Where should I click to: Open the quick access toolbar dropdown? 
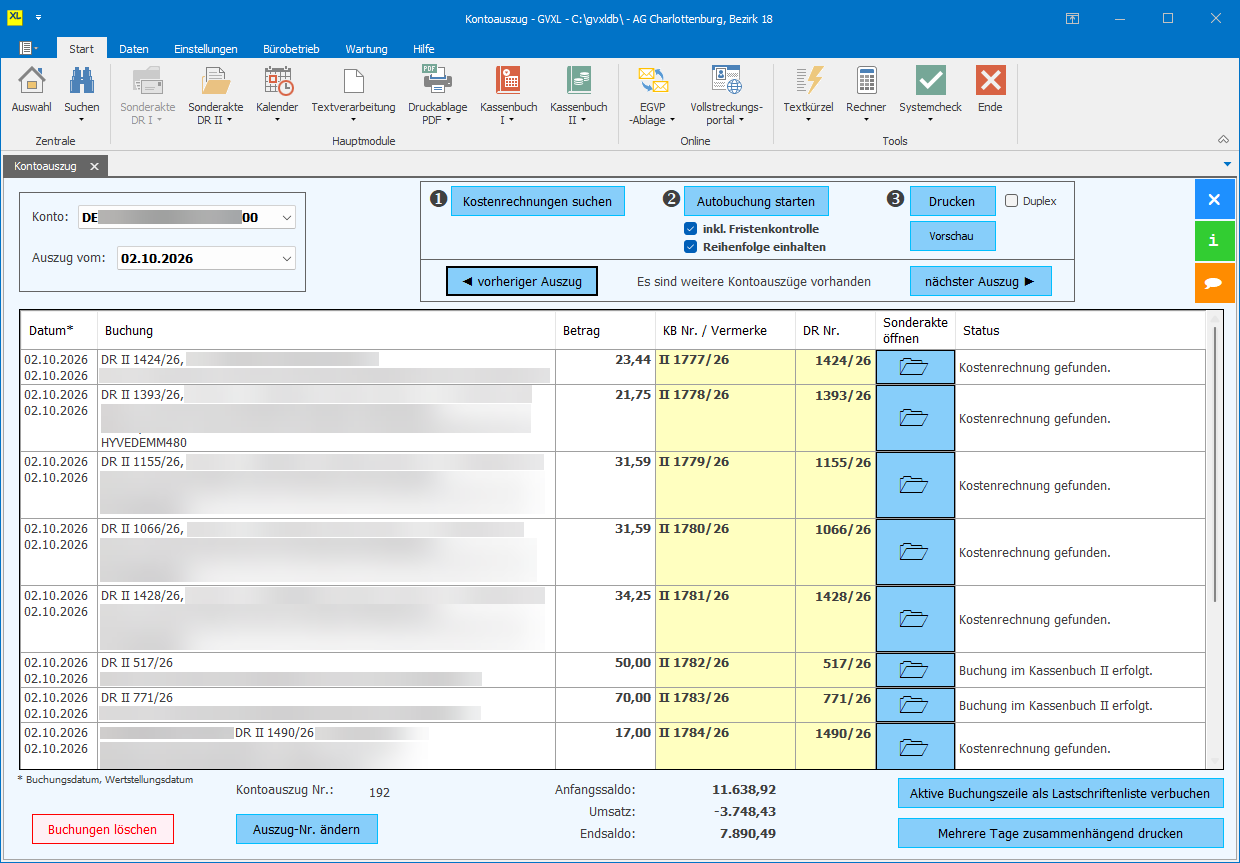(38, 18)
